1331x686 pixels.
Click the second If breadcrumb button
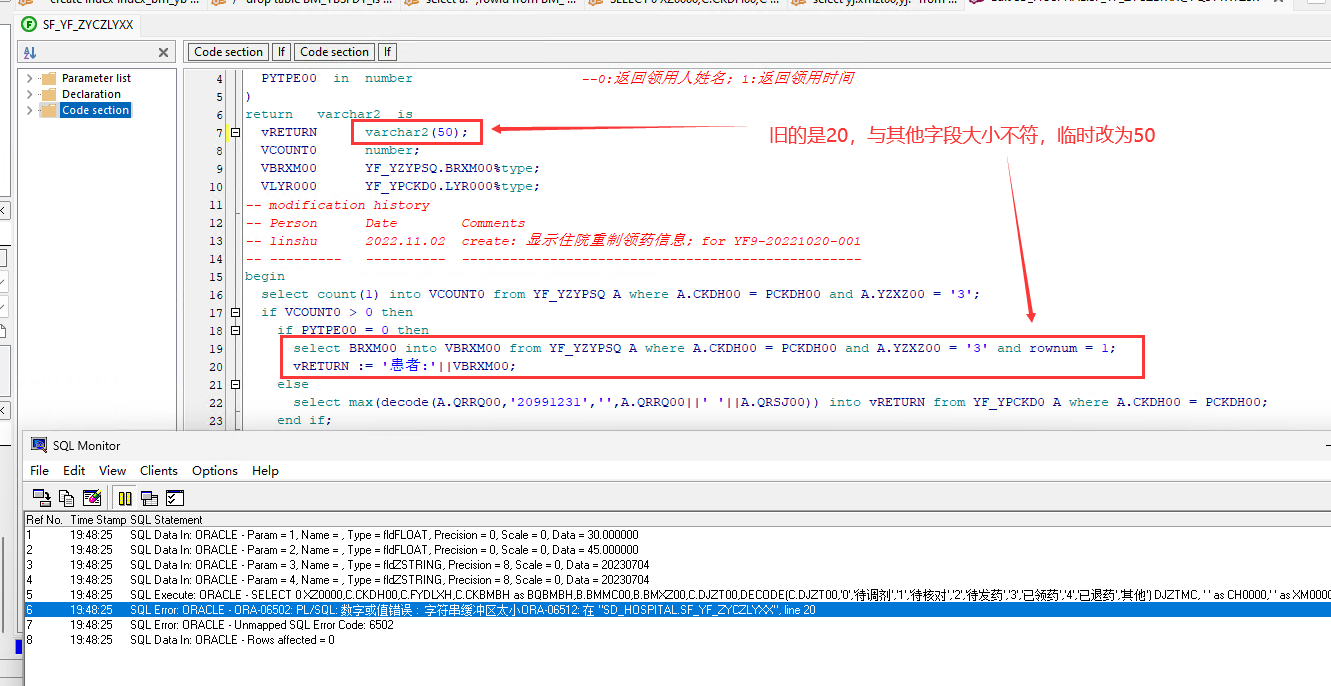(x=387, y=52)
